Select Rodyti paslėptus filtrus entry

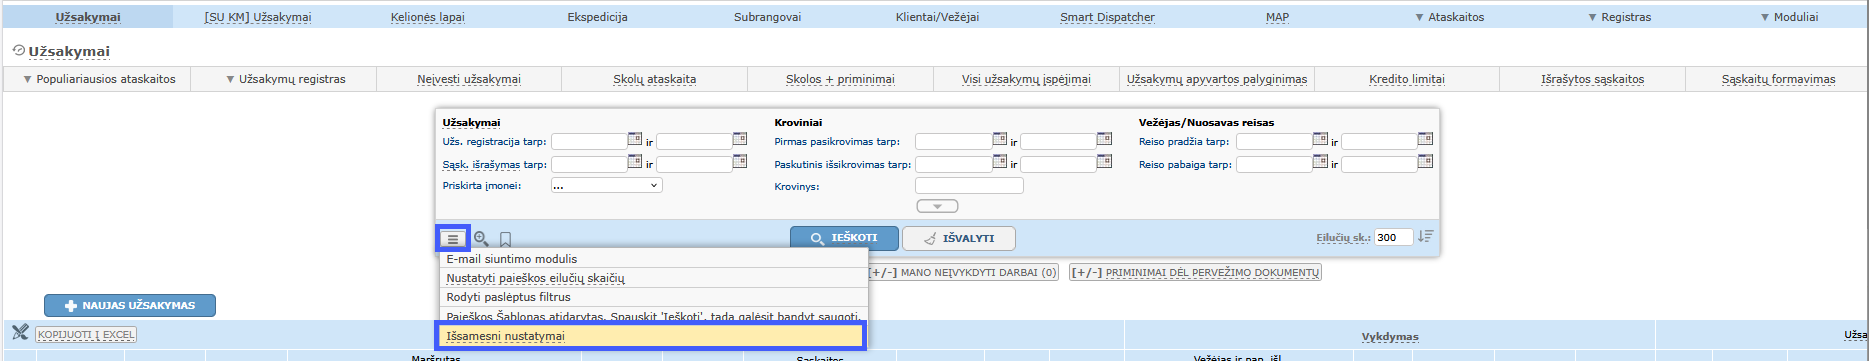tap(654, 297)
